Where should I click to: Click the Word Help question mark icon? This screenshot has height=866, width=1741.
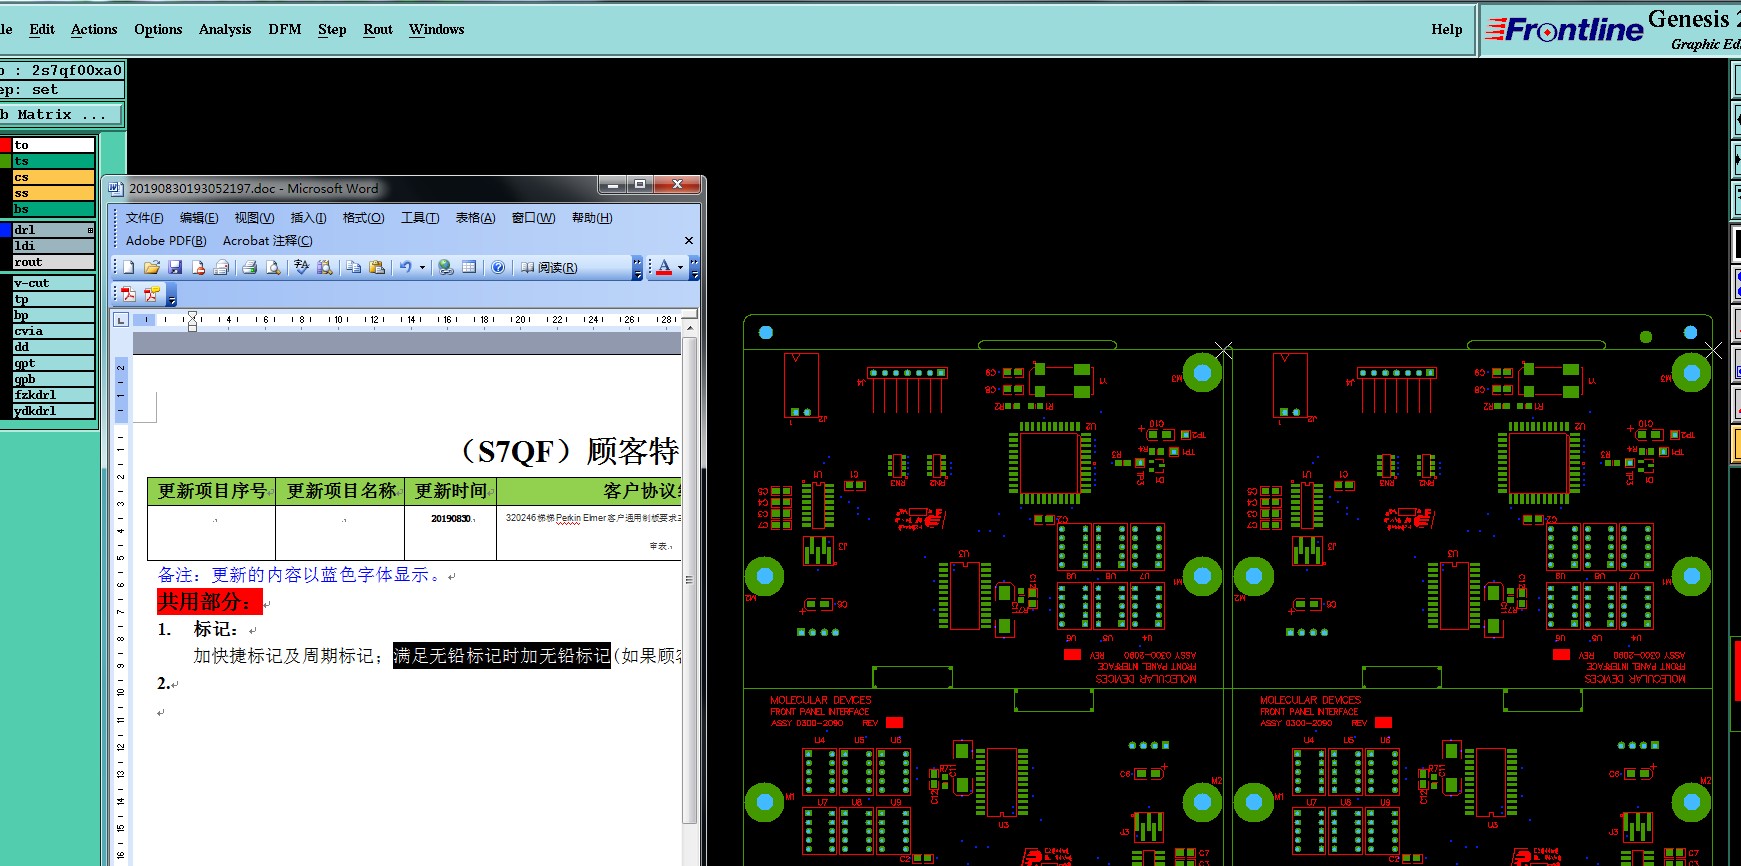pos(498,267)
